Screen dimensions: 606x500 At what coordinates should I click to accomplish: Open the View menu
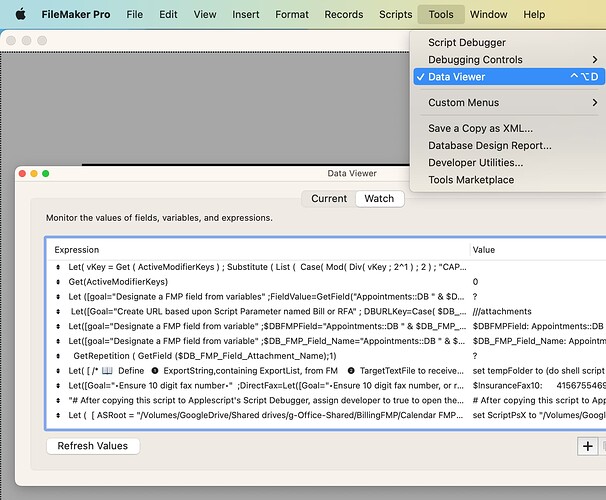(x=205, y=15)
